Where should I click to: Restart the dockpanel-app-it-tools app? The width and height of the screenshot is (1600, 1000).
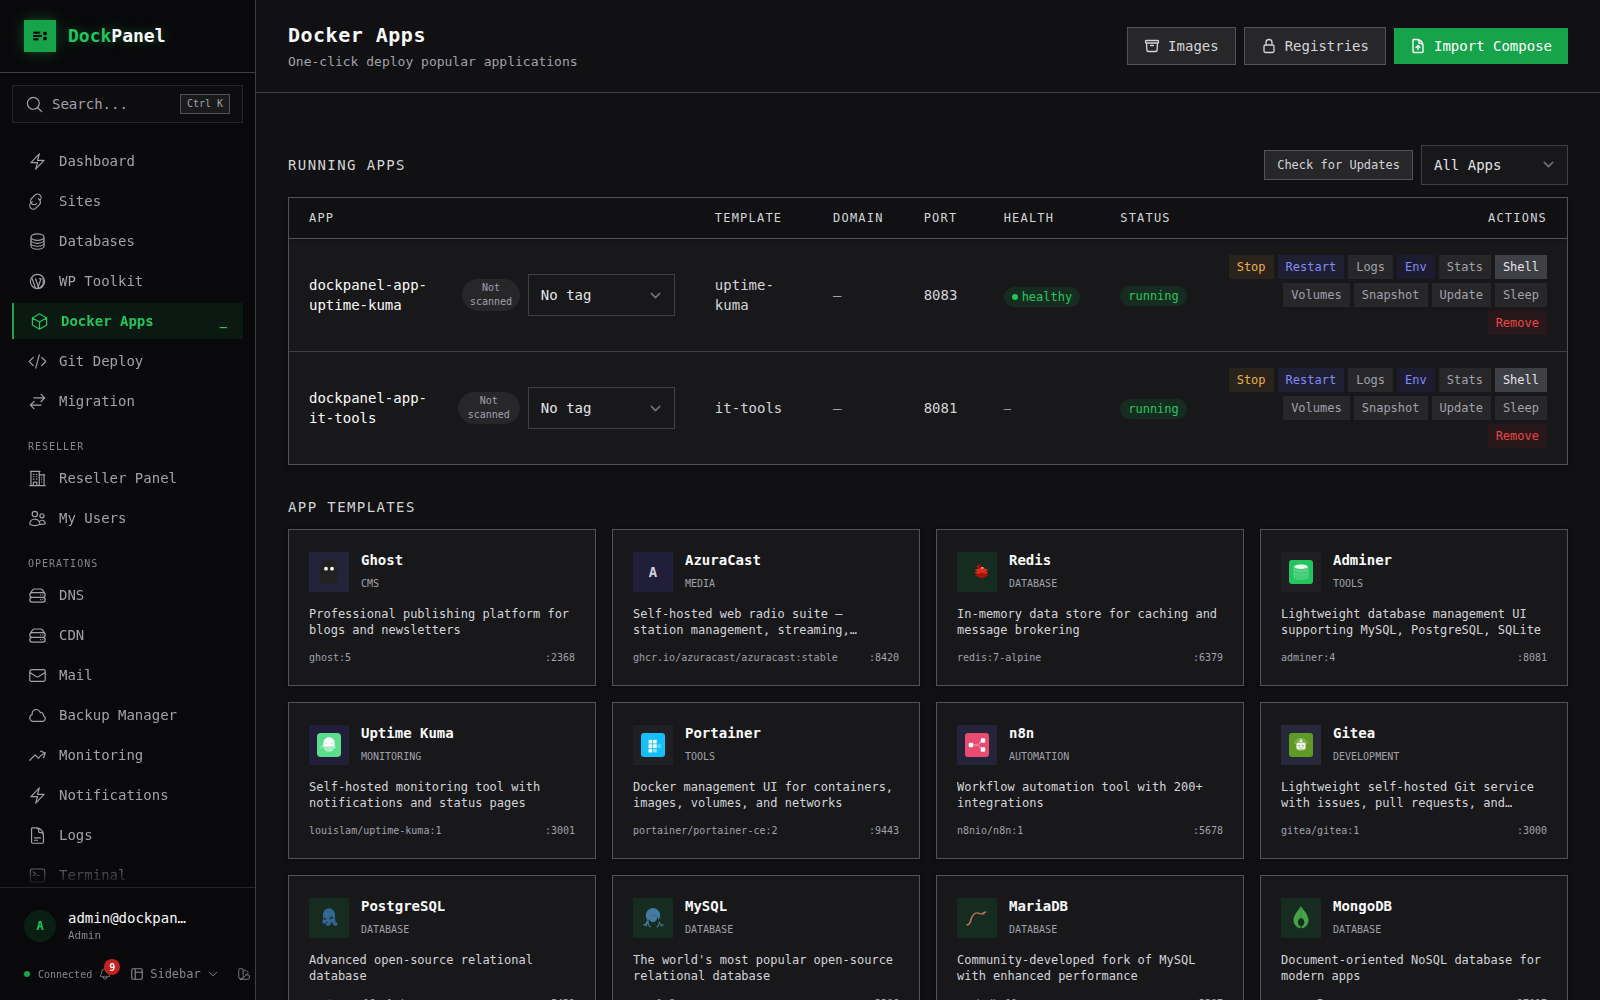pos(1310,380)
